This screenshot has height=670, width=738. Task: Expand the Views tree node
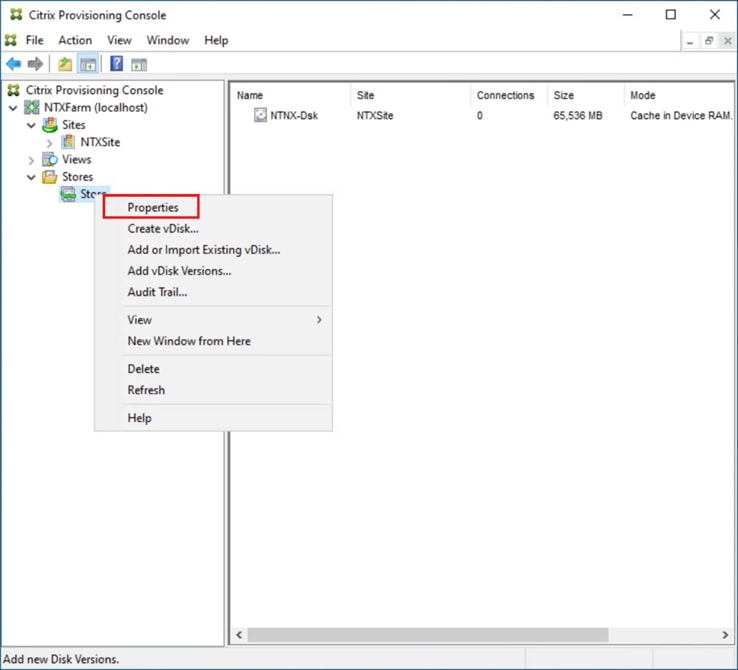point(31,160)
